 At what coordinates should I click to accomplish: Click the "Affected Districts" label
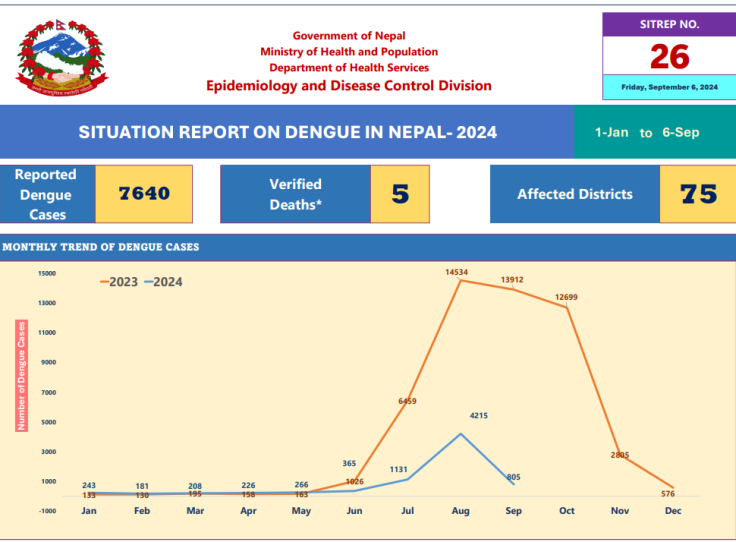(x=575, y=194)
